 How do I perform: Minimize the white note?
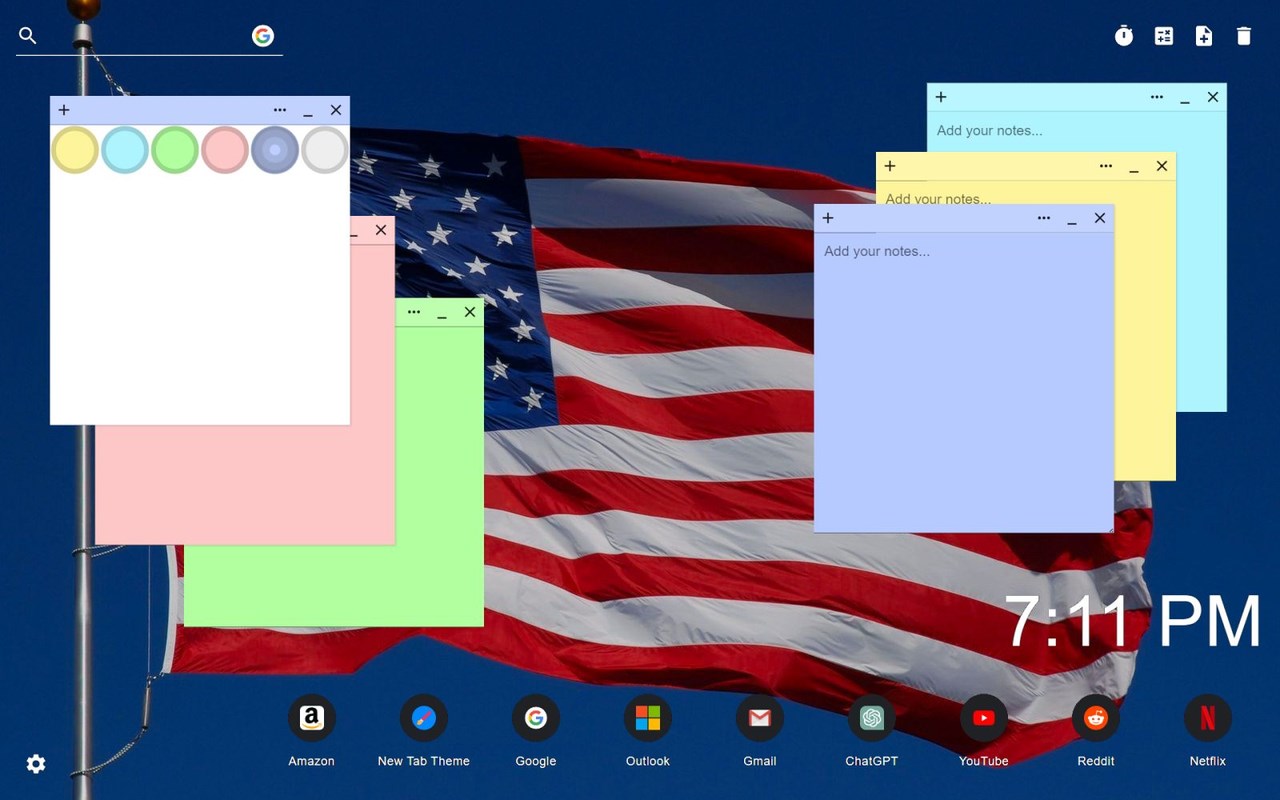point(308,111)
